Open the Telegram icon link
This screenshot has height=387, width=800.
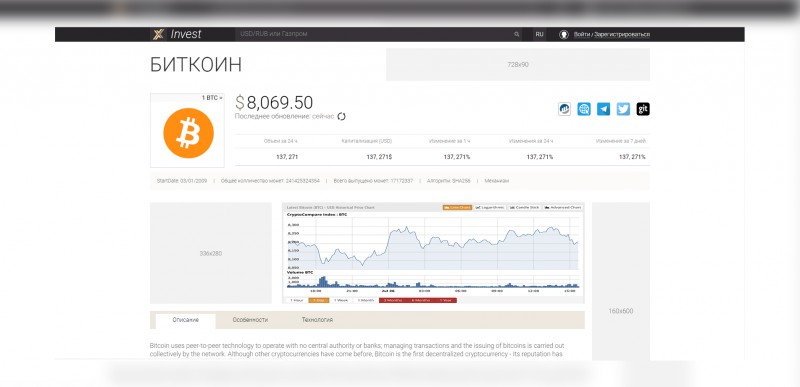(x=604, y=109)
